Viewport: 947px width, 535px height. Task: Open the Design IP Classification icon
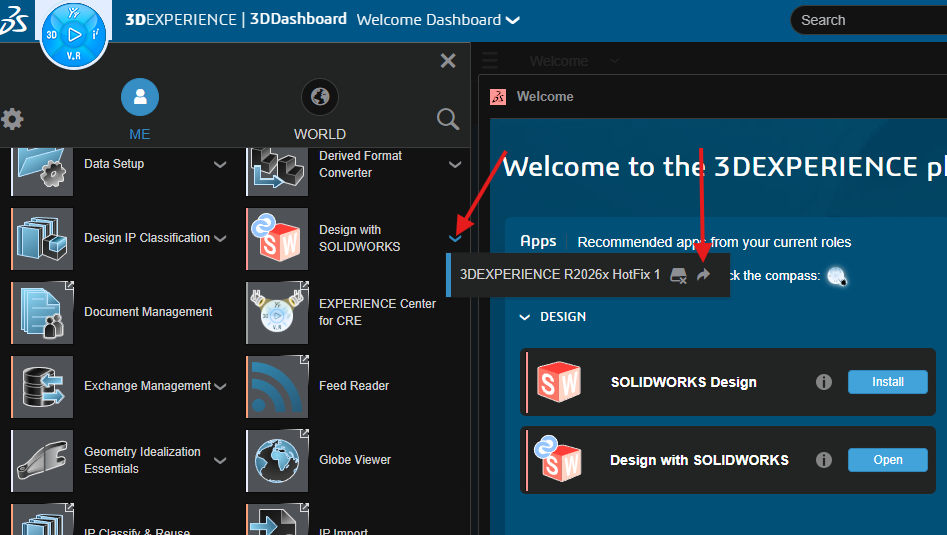tap(42, 239)
